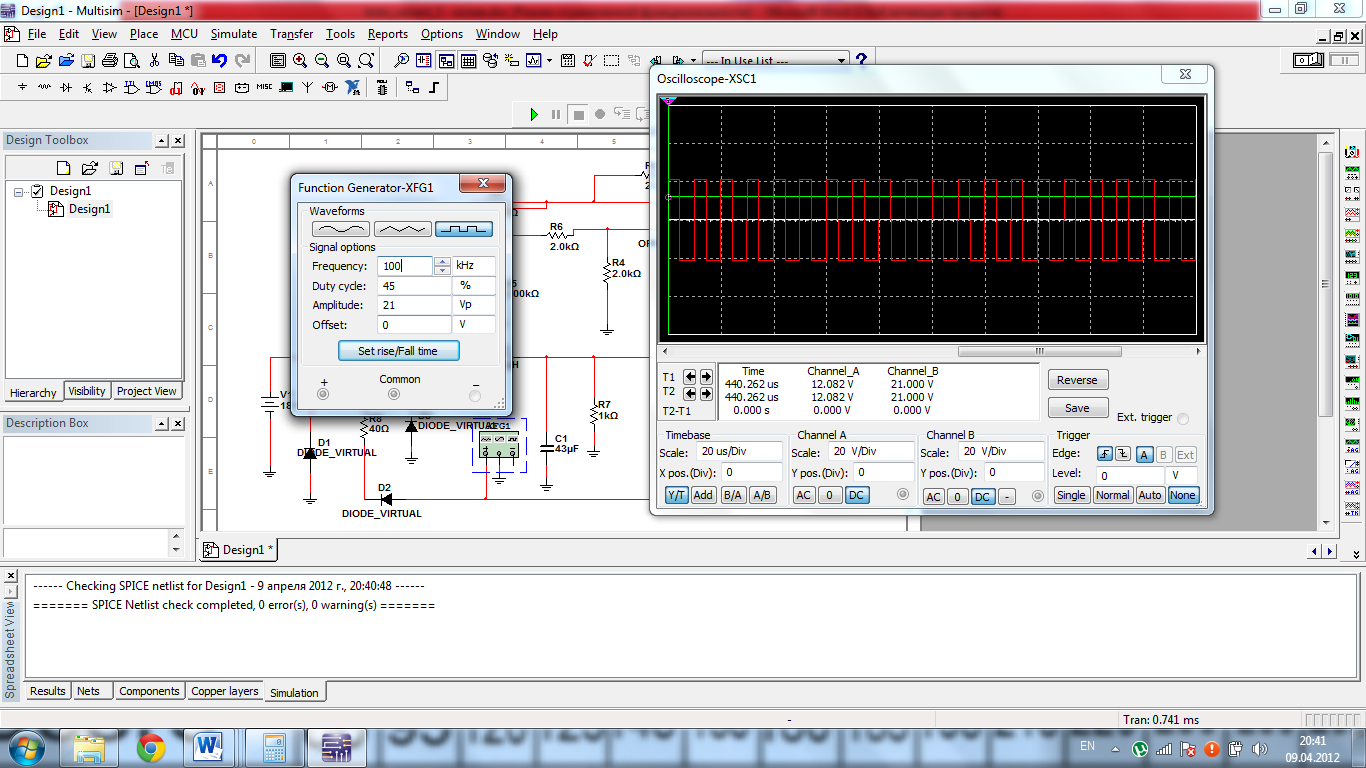1366x768 pixels.
Task: Set Channel B coupling to DC
Action: pyautogui.click(x=983, y=497)
